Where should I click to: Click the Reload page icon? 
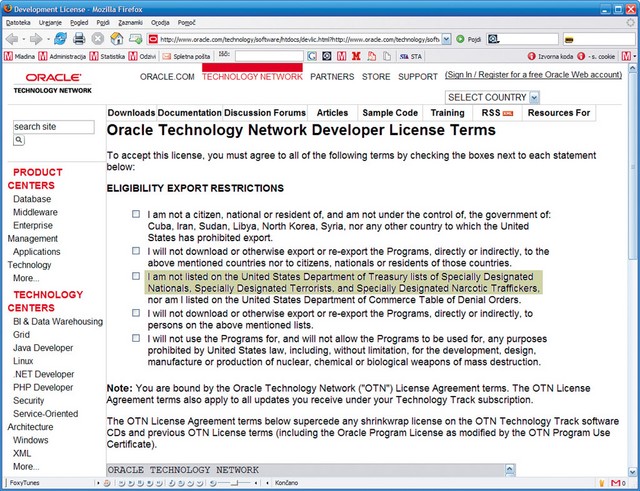(60, 39)
